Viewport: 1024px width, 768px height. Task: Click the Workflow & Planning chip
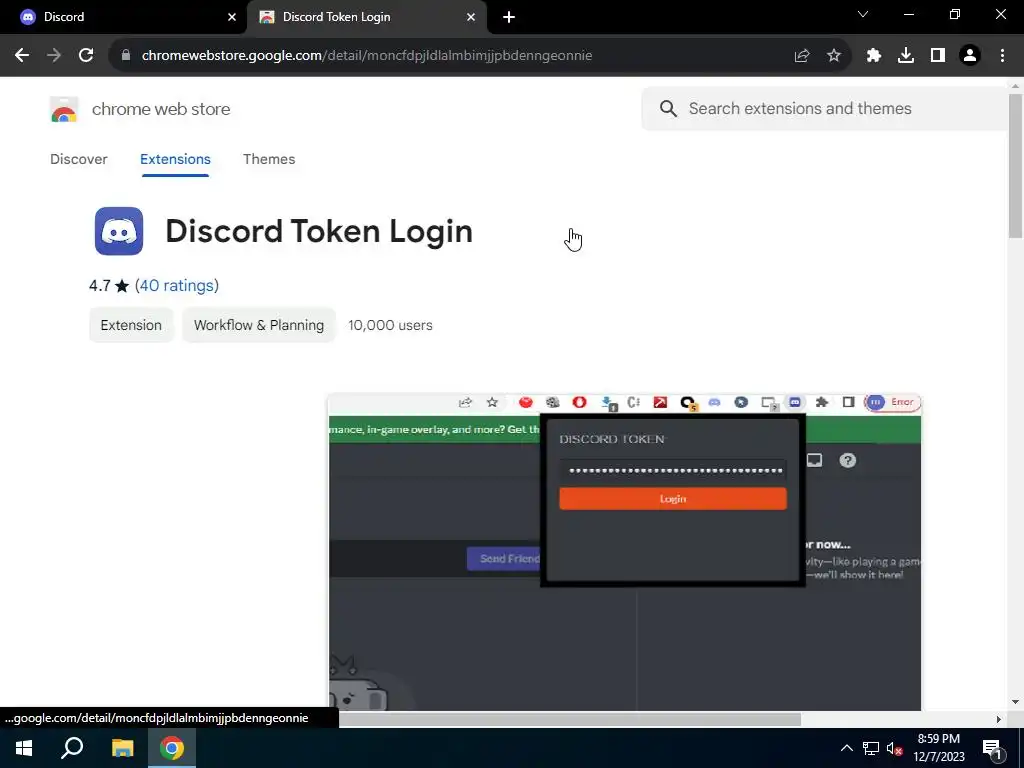pos(259,325)
